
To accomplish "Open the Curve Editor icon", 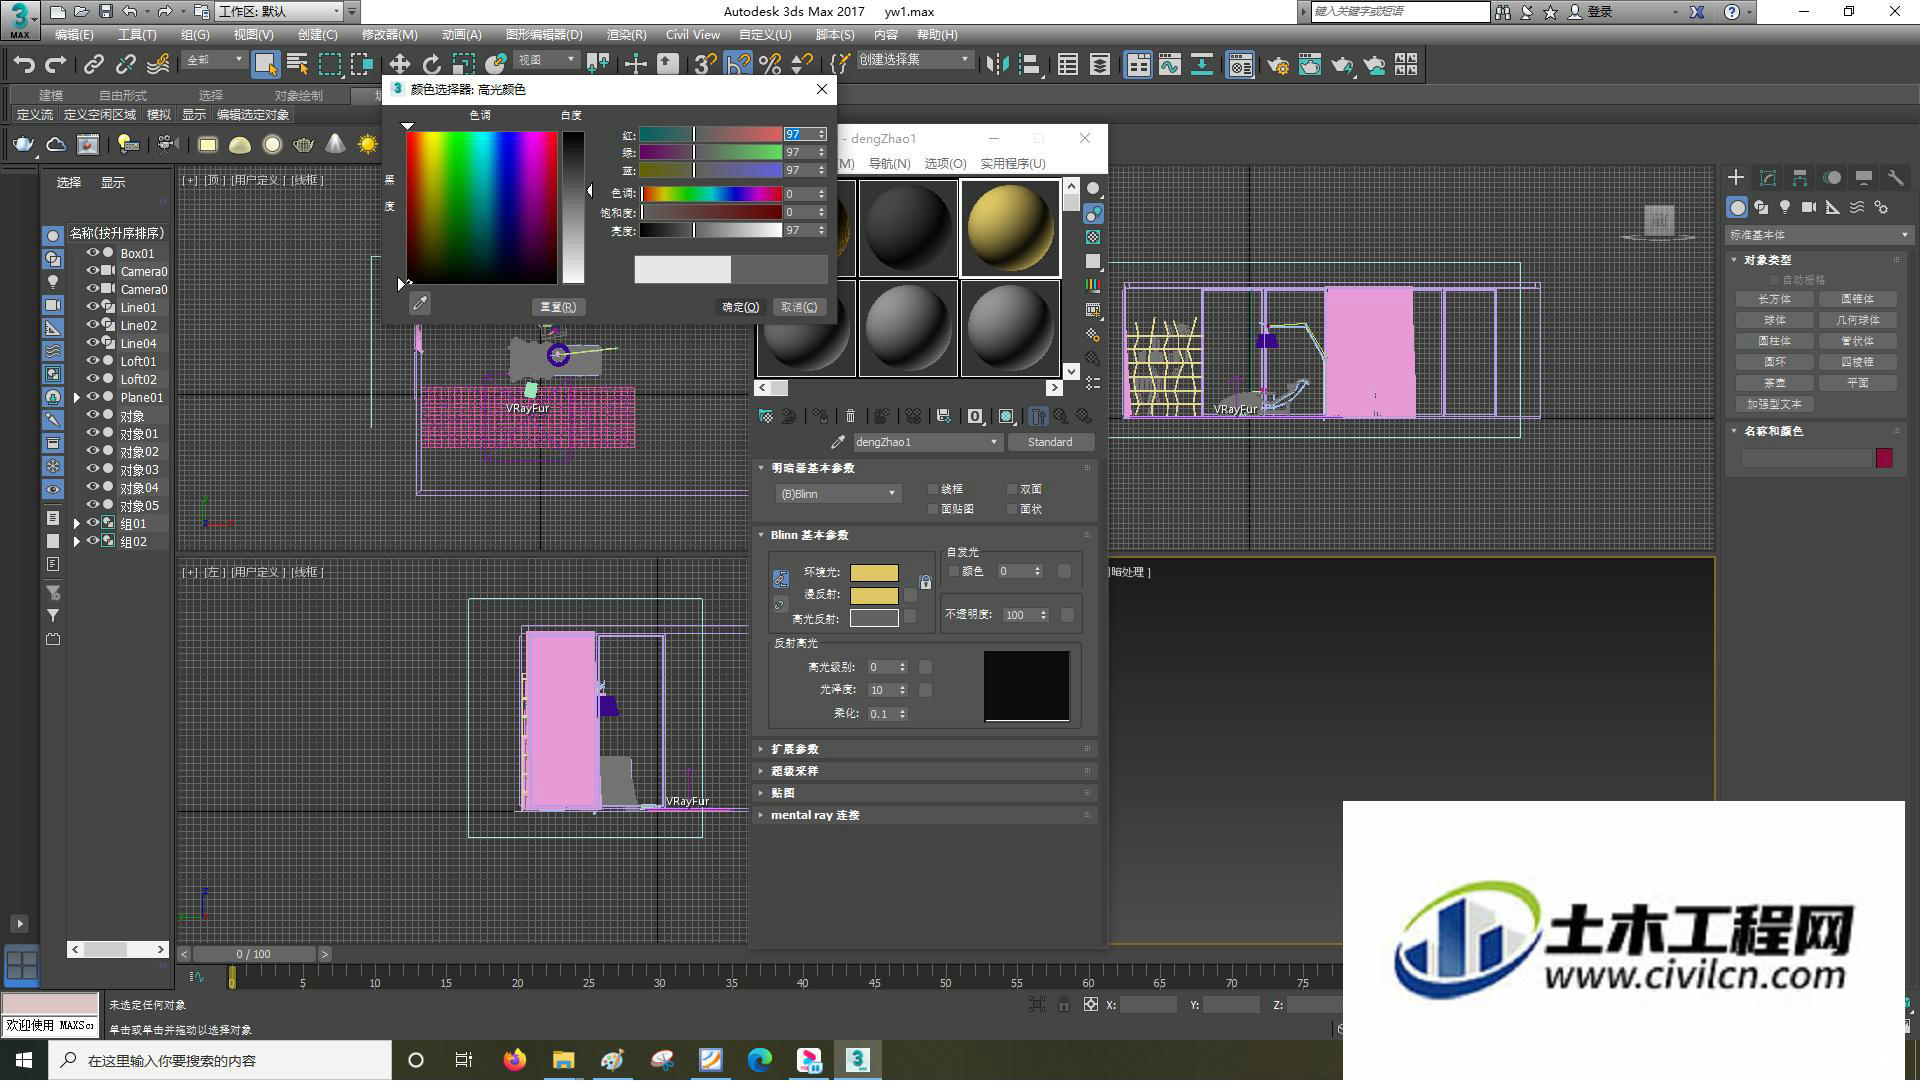I will click(1169, 64).
